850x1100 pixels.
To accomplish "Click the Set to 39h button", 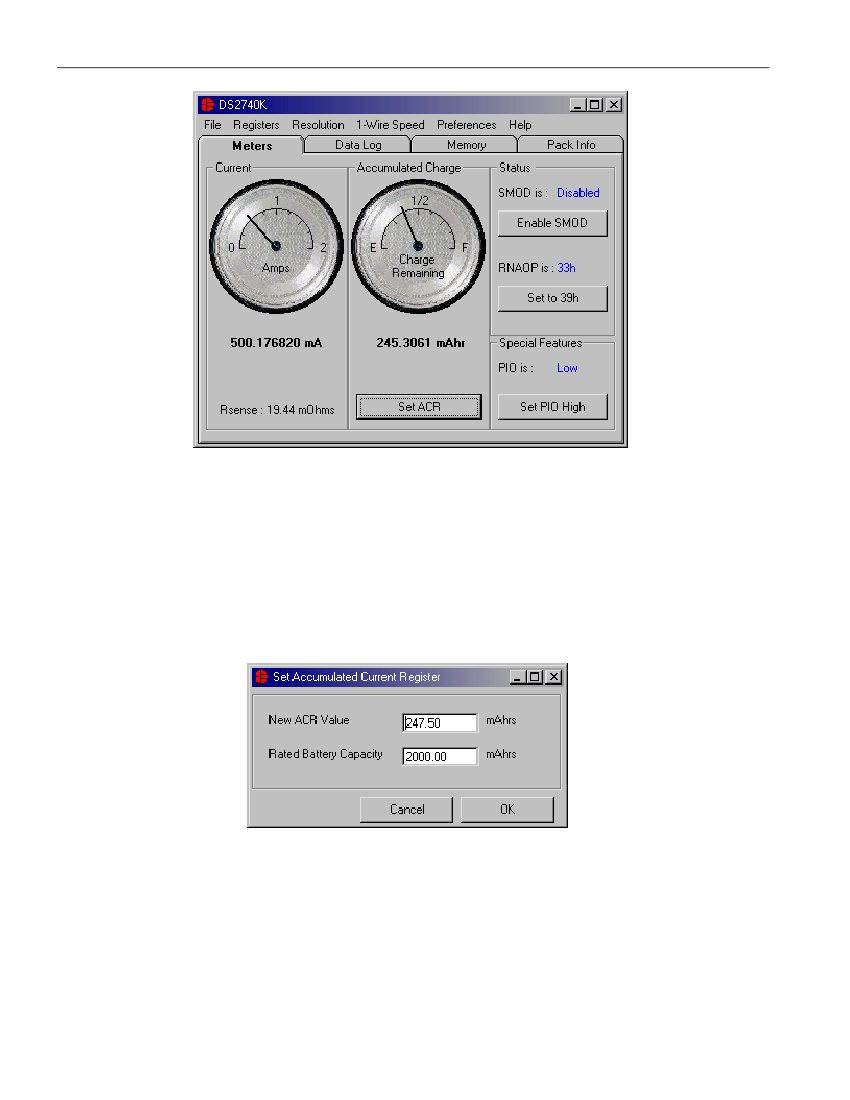I will pyautogui.click(x=553, y=298).
